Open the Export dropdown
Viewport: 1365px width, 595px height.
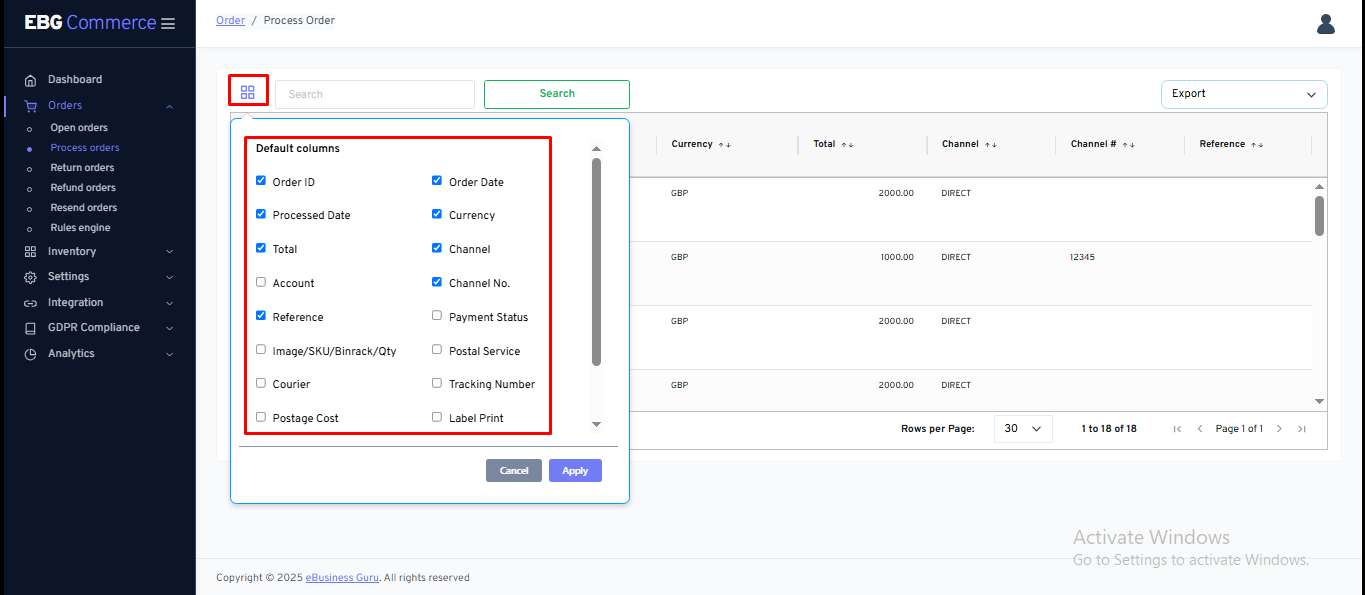coord(1243,94)
